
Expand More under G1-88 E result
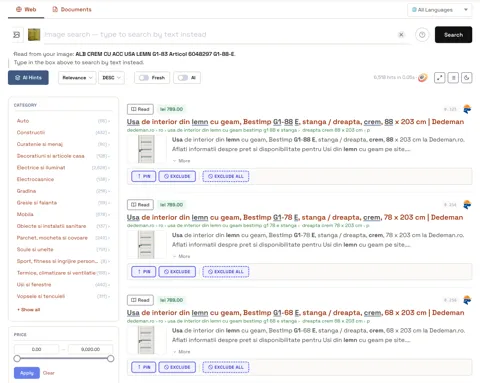coord(182,161)
